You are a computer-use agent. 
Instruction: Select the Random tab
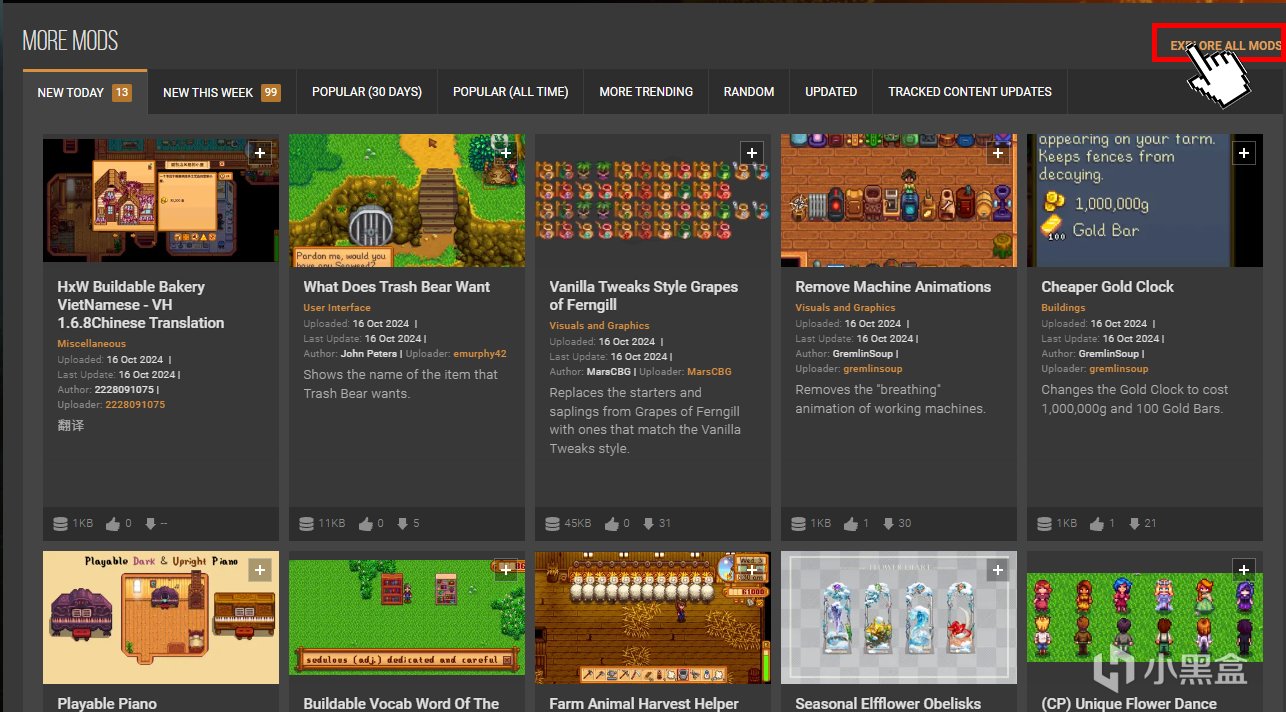click(749, 92)
